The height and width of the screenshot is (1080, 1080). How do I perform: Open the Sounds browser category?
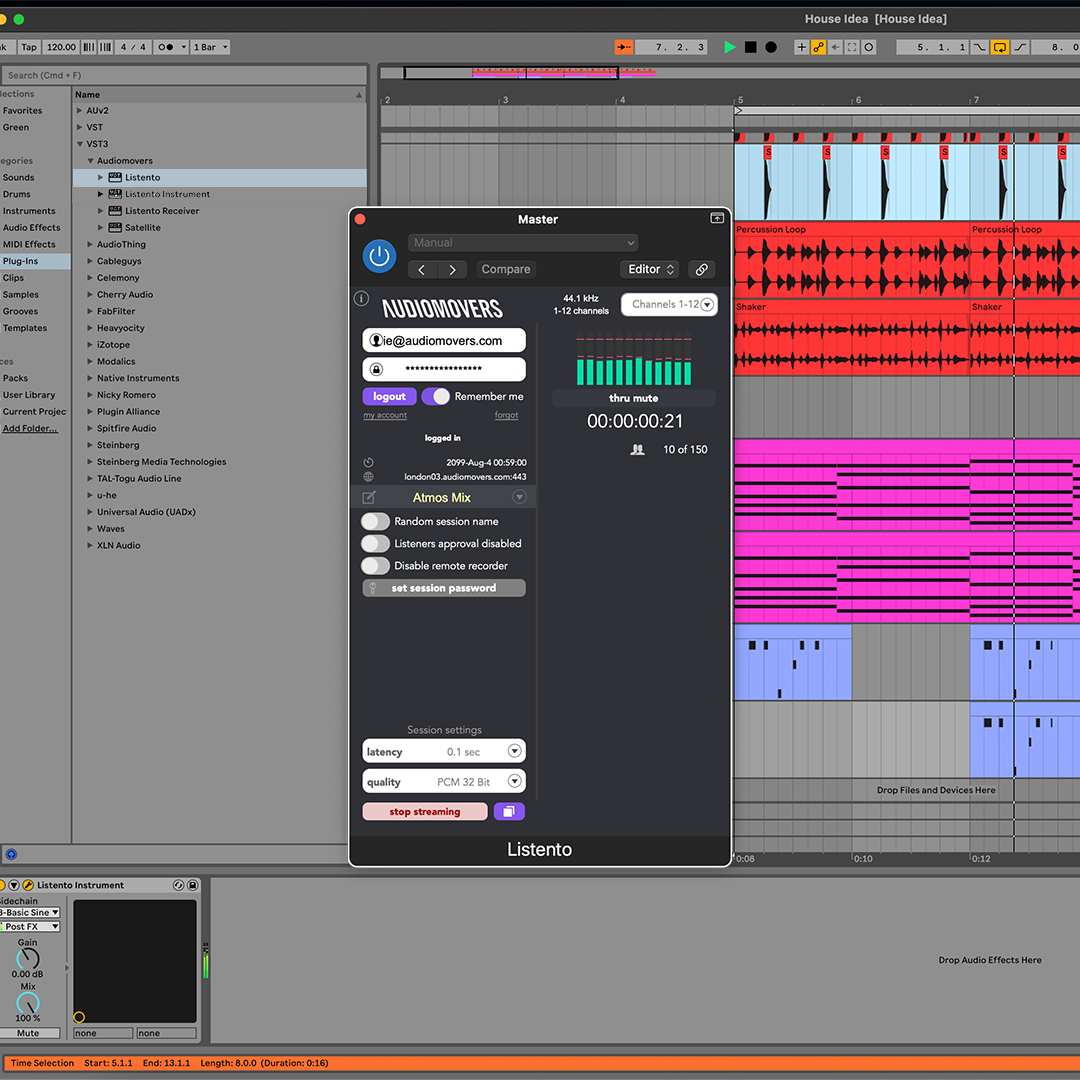19,177
